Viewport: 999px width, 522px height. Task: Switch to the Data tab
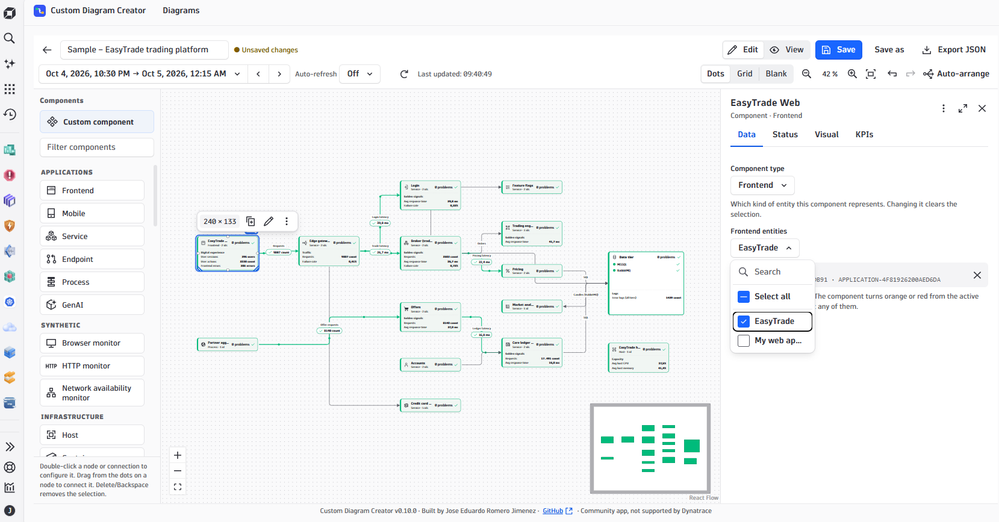click(x=746, y=134)
